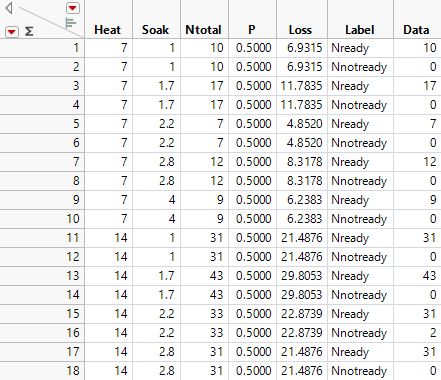
Task: Click Loss value 8.3178 in row 7
Action: pos(305,162)
